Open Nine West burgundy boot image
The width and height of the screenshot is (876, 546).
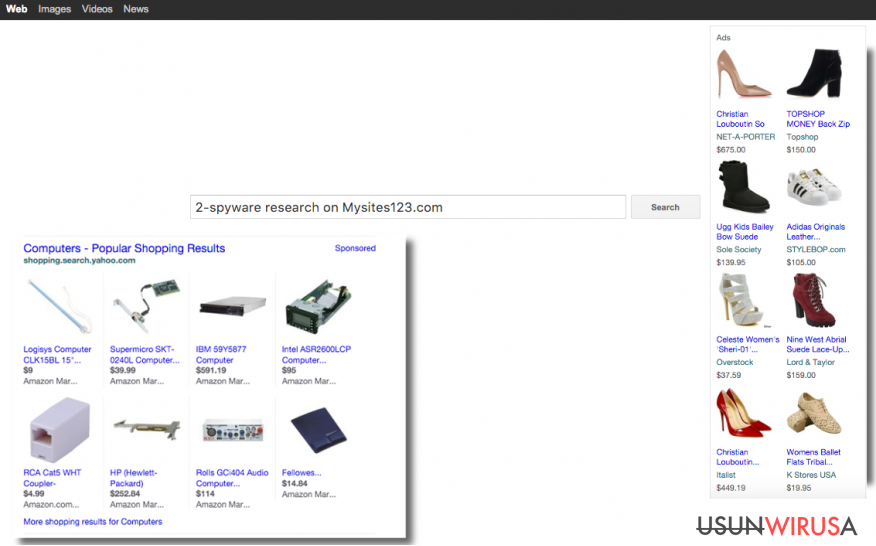click(813, 300)
